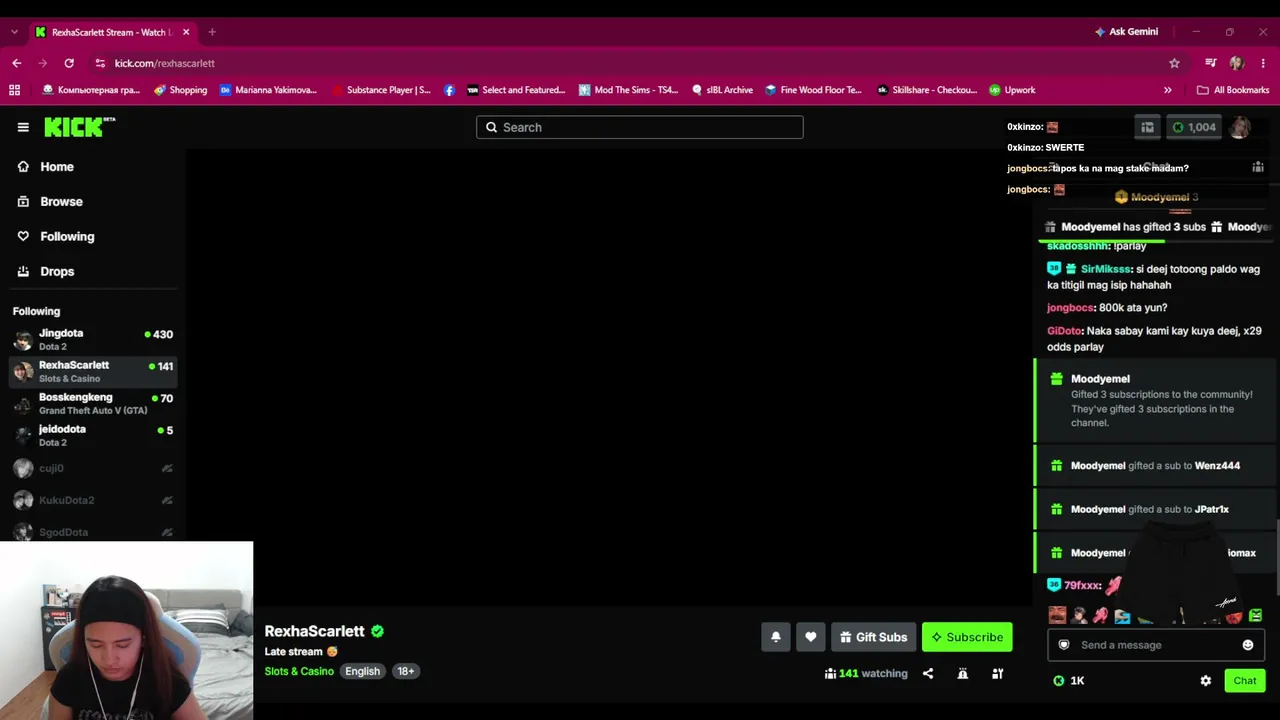
Task: Click Wenz444 username in gifted sub message
Action: click(x=1217, y=466)
